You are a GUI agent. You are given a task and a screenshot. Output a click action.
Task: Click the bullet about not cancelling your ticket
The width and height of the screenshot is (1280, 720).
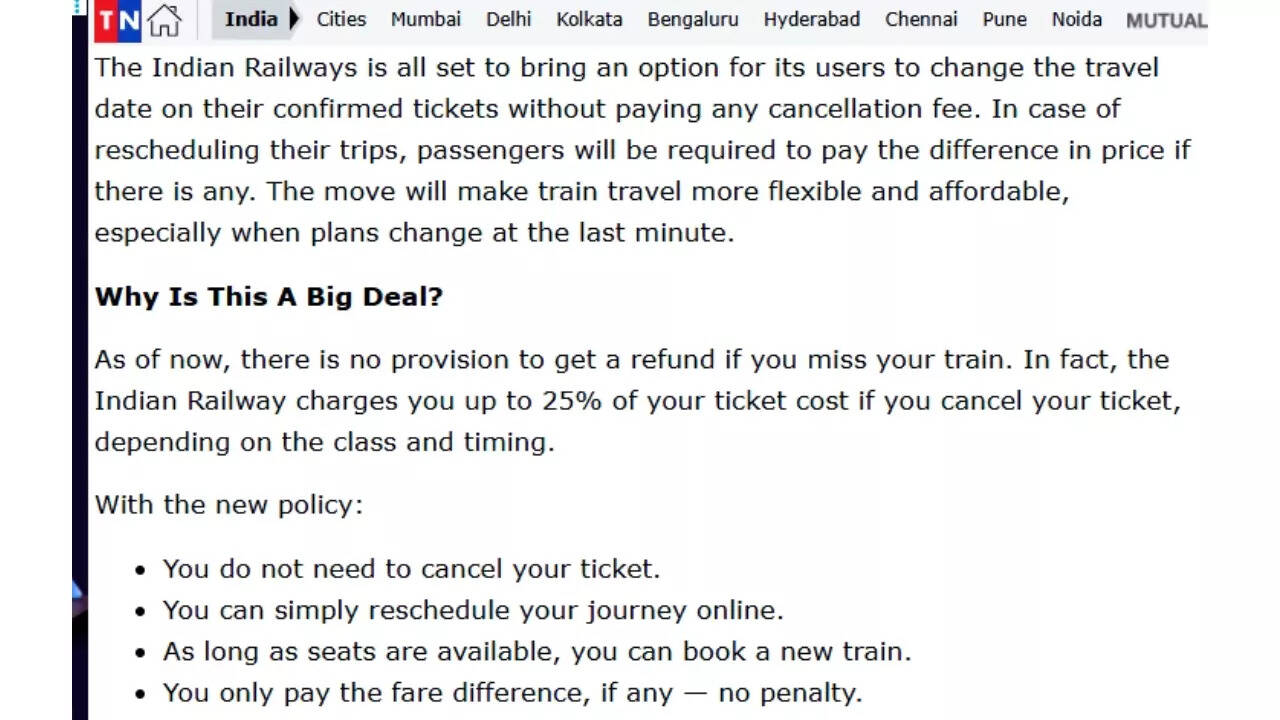pyautogui.click(x=411, y=569)
